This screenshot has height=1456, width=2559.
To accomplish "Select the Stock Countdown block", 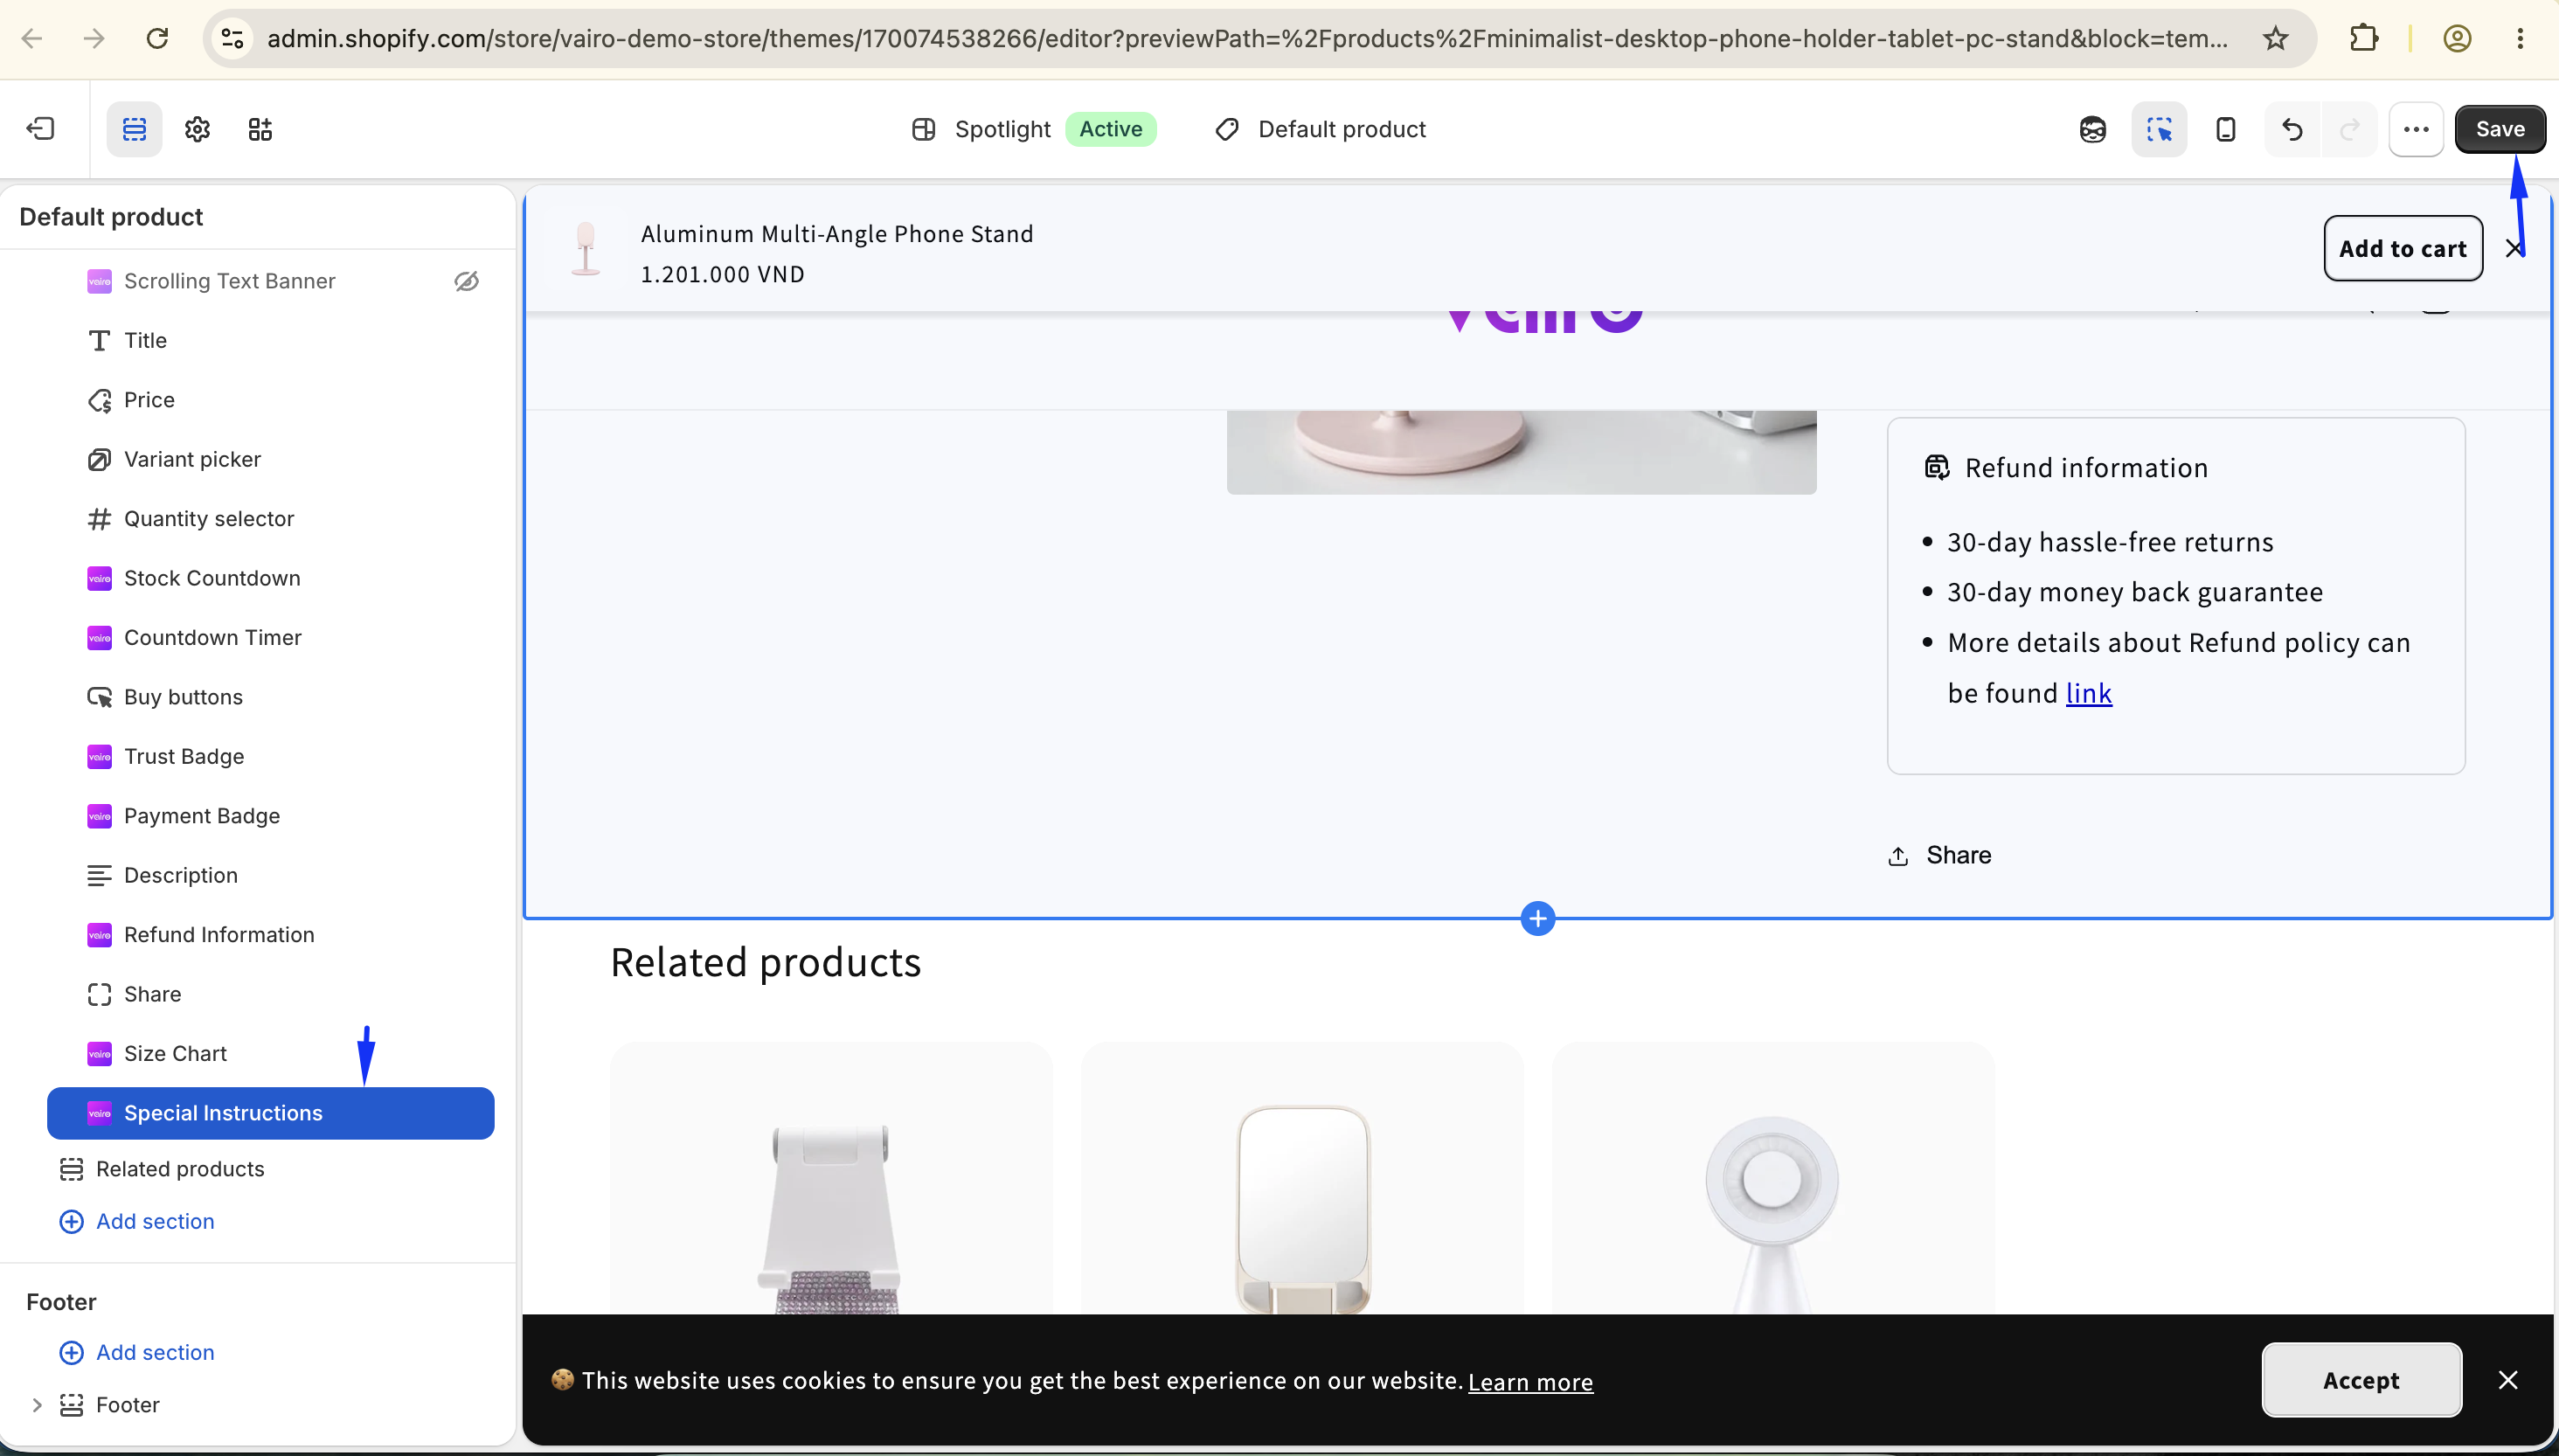I will click(x=271, y=578).
